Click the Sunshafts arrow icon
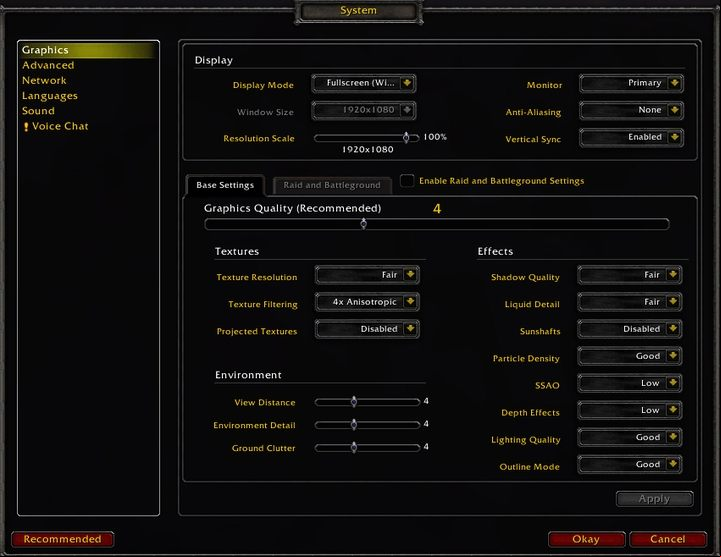 673,329
